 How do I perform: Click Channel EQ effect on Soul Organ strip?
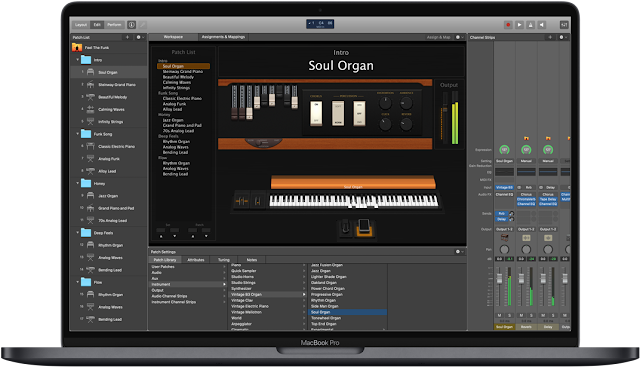point(504,194)
